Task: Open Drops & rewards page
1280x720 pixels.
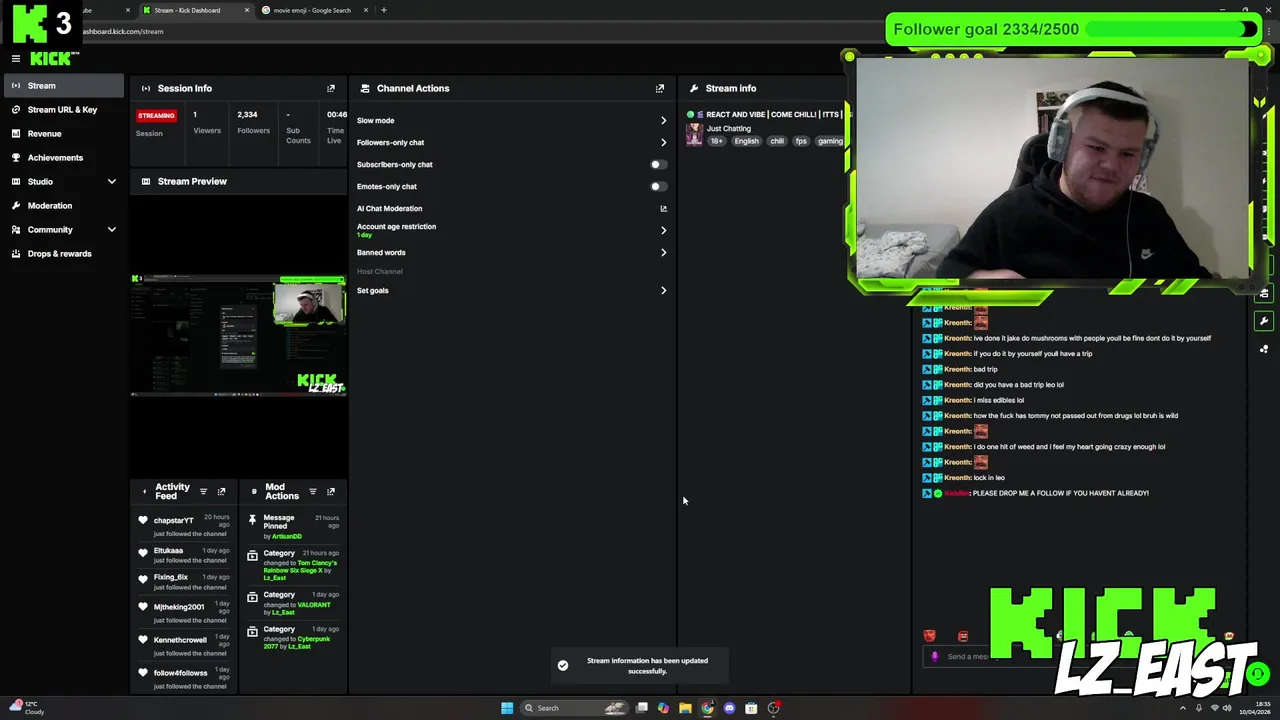Action: (62, 254)
